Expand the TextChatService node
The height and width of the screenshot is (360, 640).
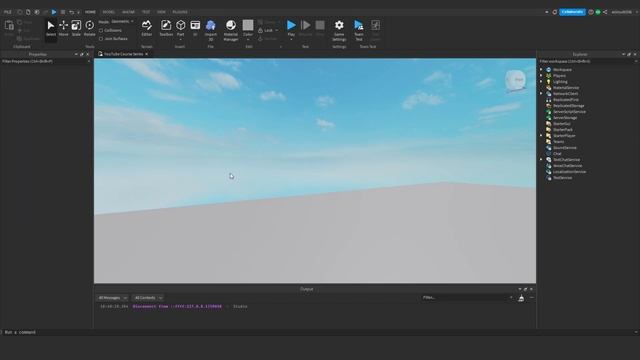(542, 160)
